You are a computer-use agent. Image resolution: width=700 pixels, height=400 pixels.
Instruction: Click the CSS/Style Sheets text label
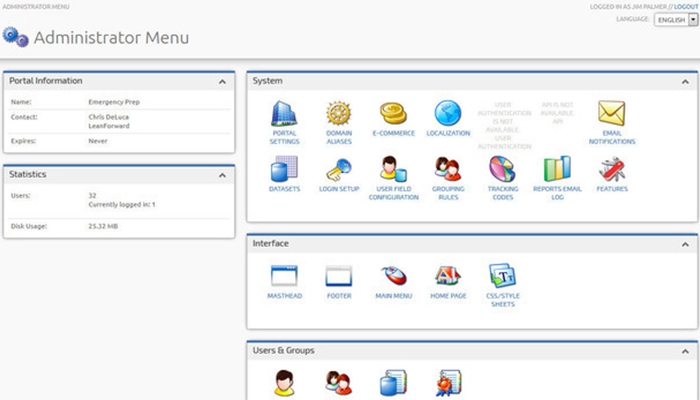(x=503, y=300)
